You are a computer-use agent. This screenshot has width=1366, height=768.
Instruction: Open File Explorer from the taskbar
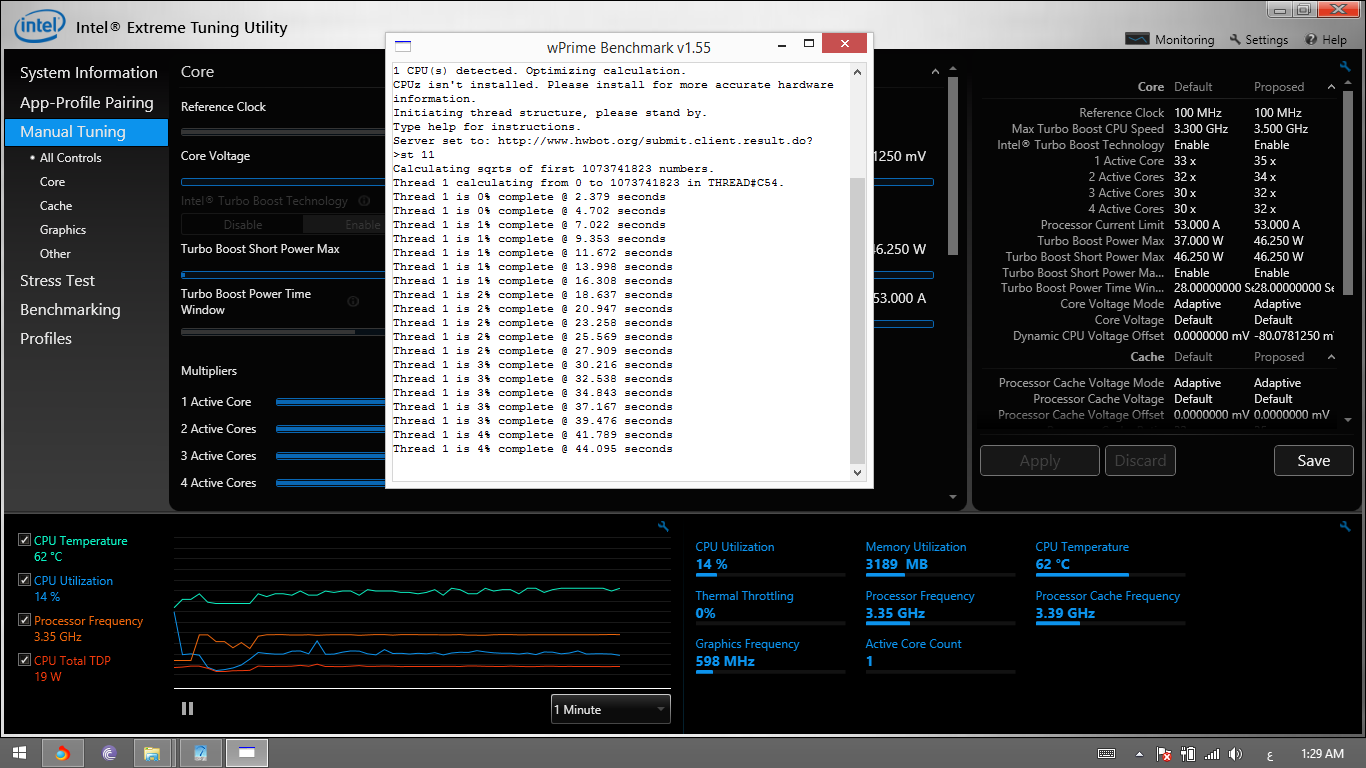pyautogui.click(x=152, y=753)
